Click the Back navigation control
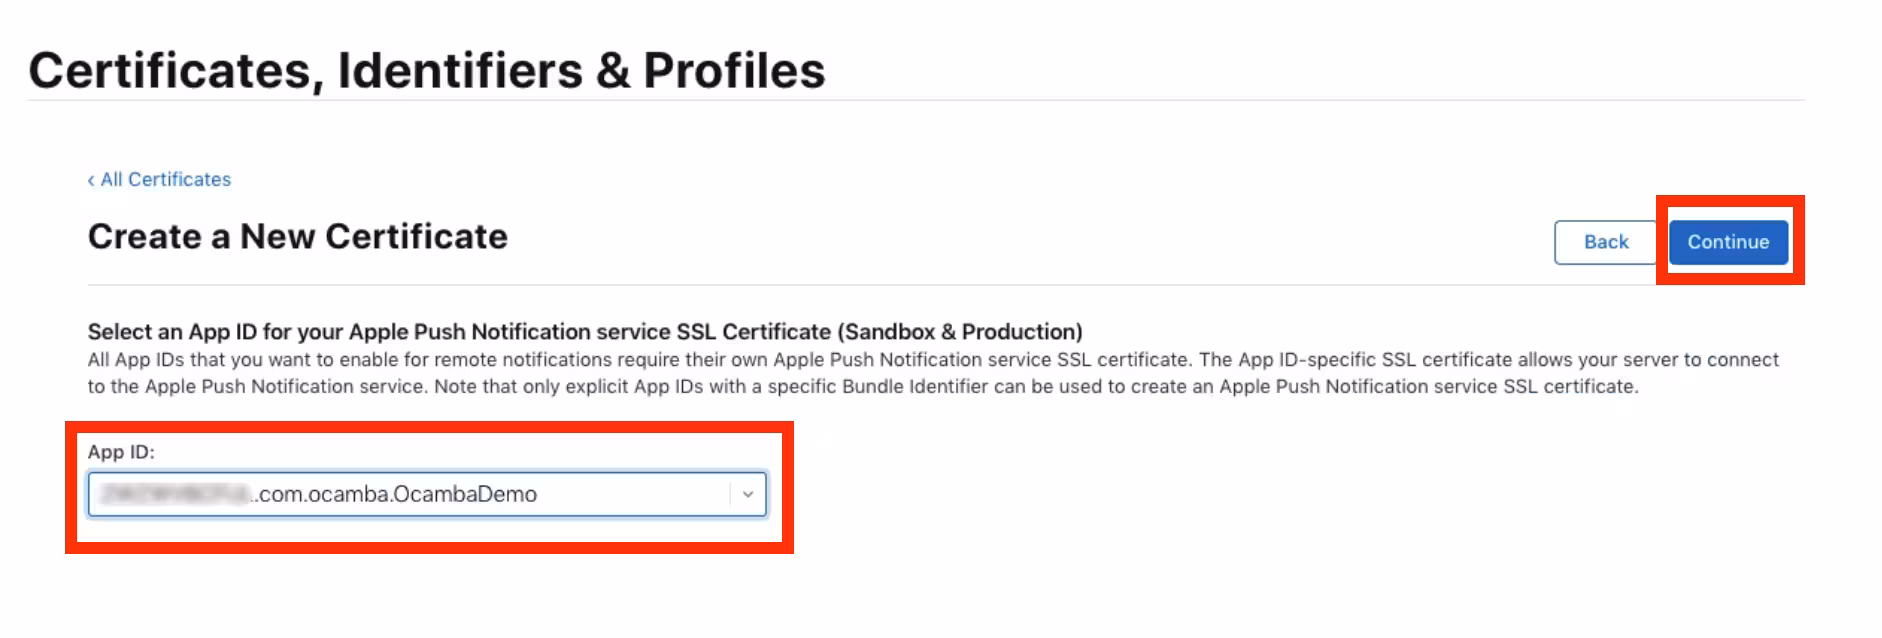The width and height of the screenshot is (1882, 638). [x=1604, y=241]
